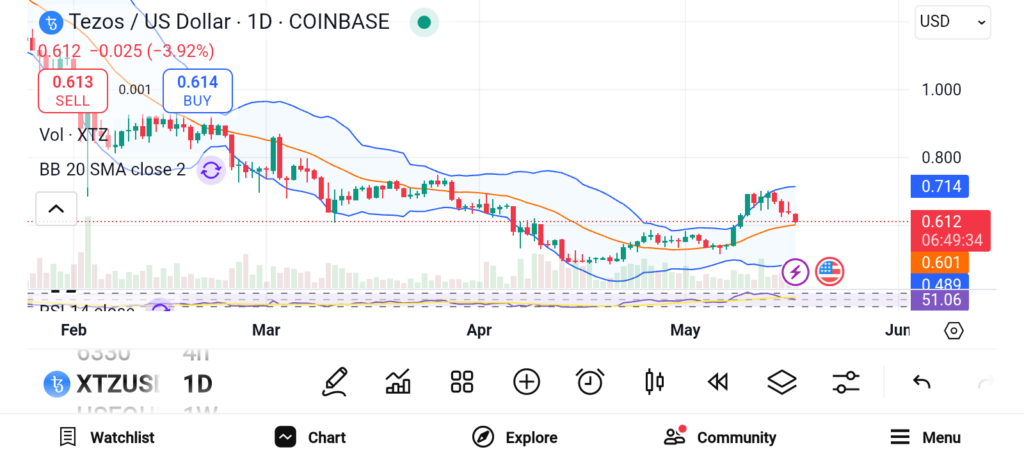Screen dimensions: 1024x461
Task: Collapse the indicator legend chevron
Action: (56, 209)
